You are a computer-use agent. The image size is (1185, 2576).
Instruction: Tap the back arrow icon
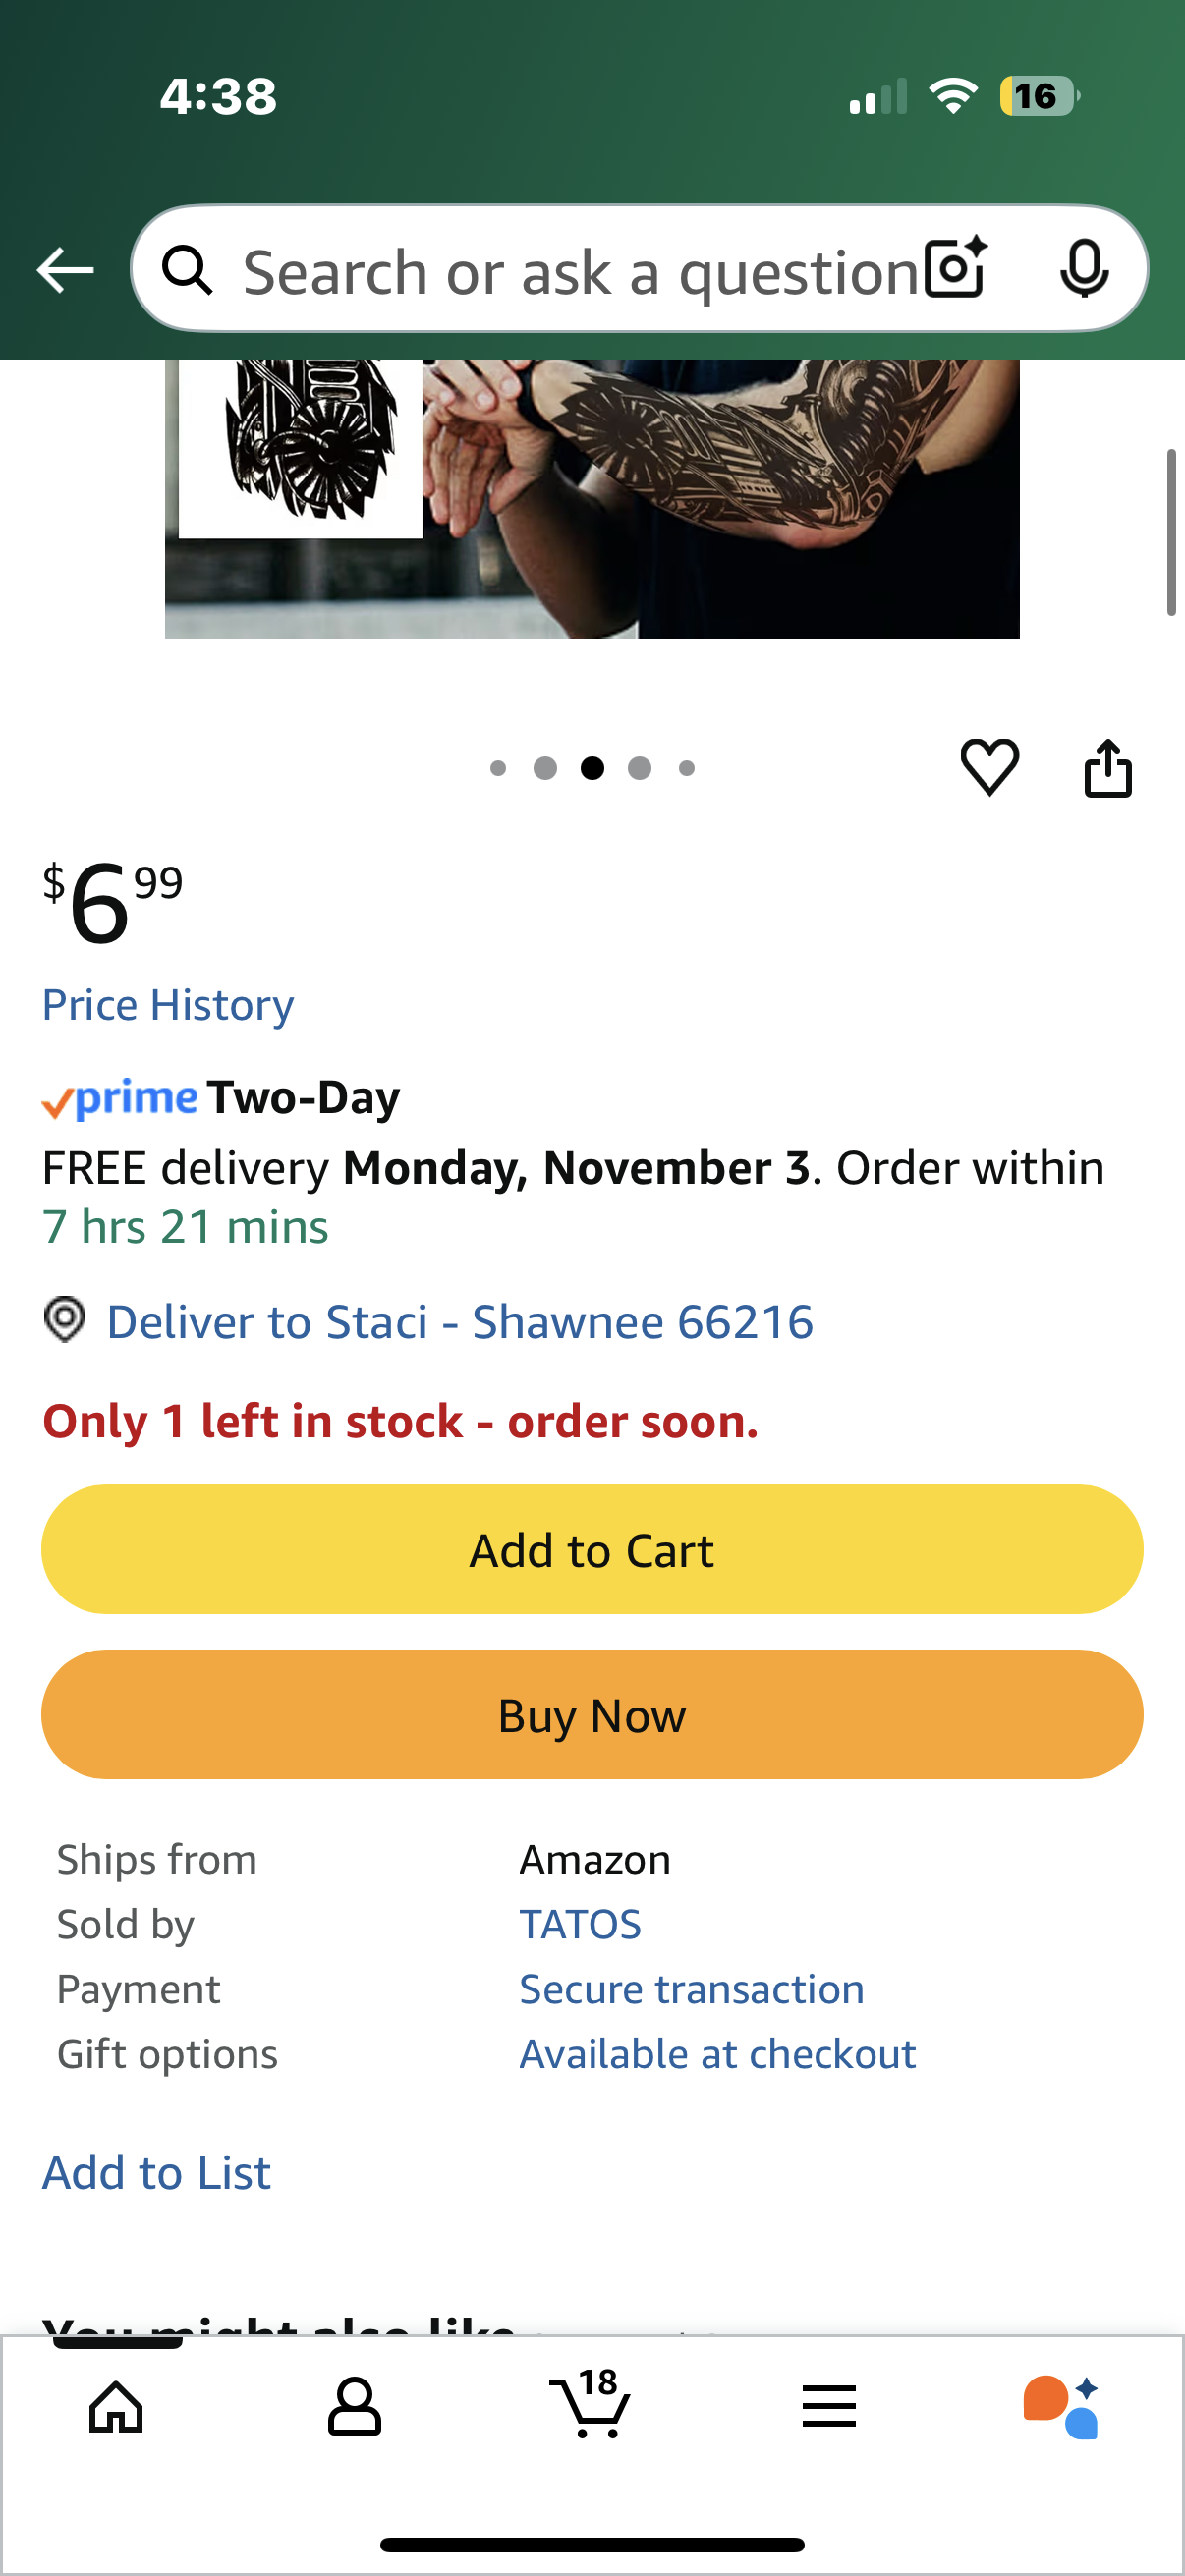point(65,270)
